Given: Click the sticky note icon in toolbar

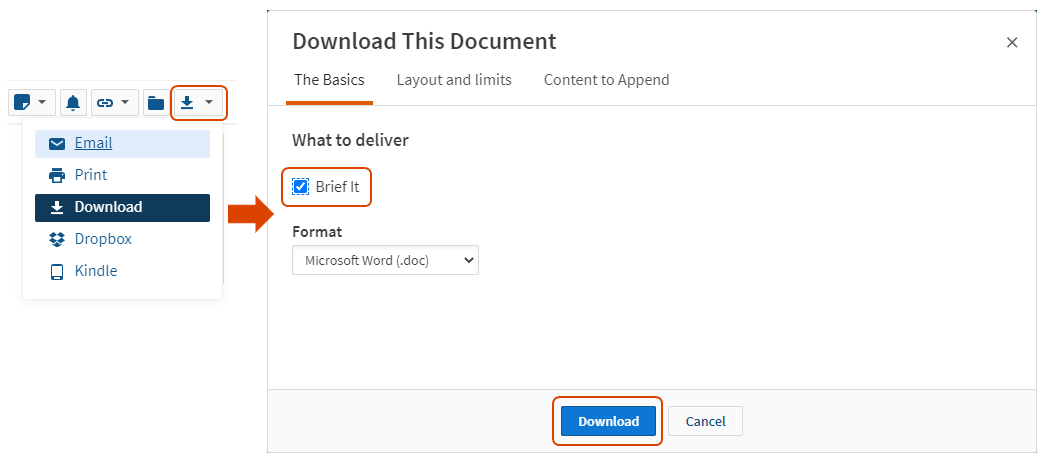Looking at the screenshot, I should point(23,102).
